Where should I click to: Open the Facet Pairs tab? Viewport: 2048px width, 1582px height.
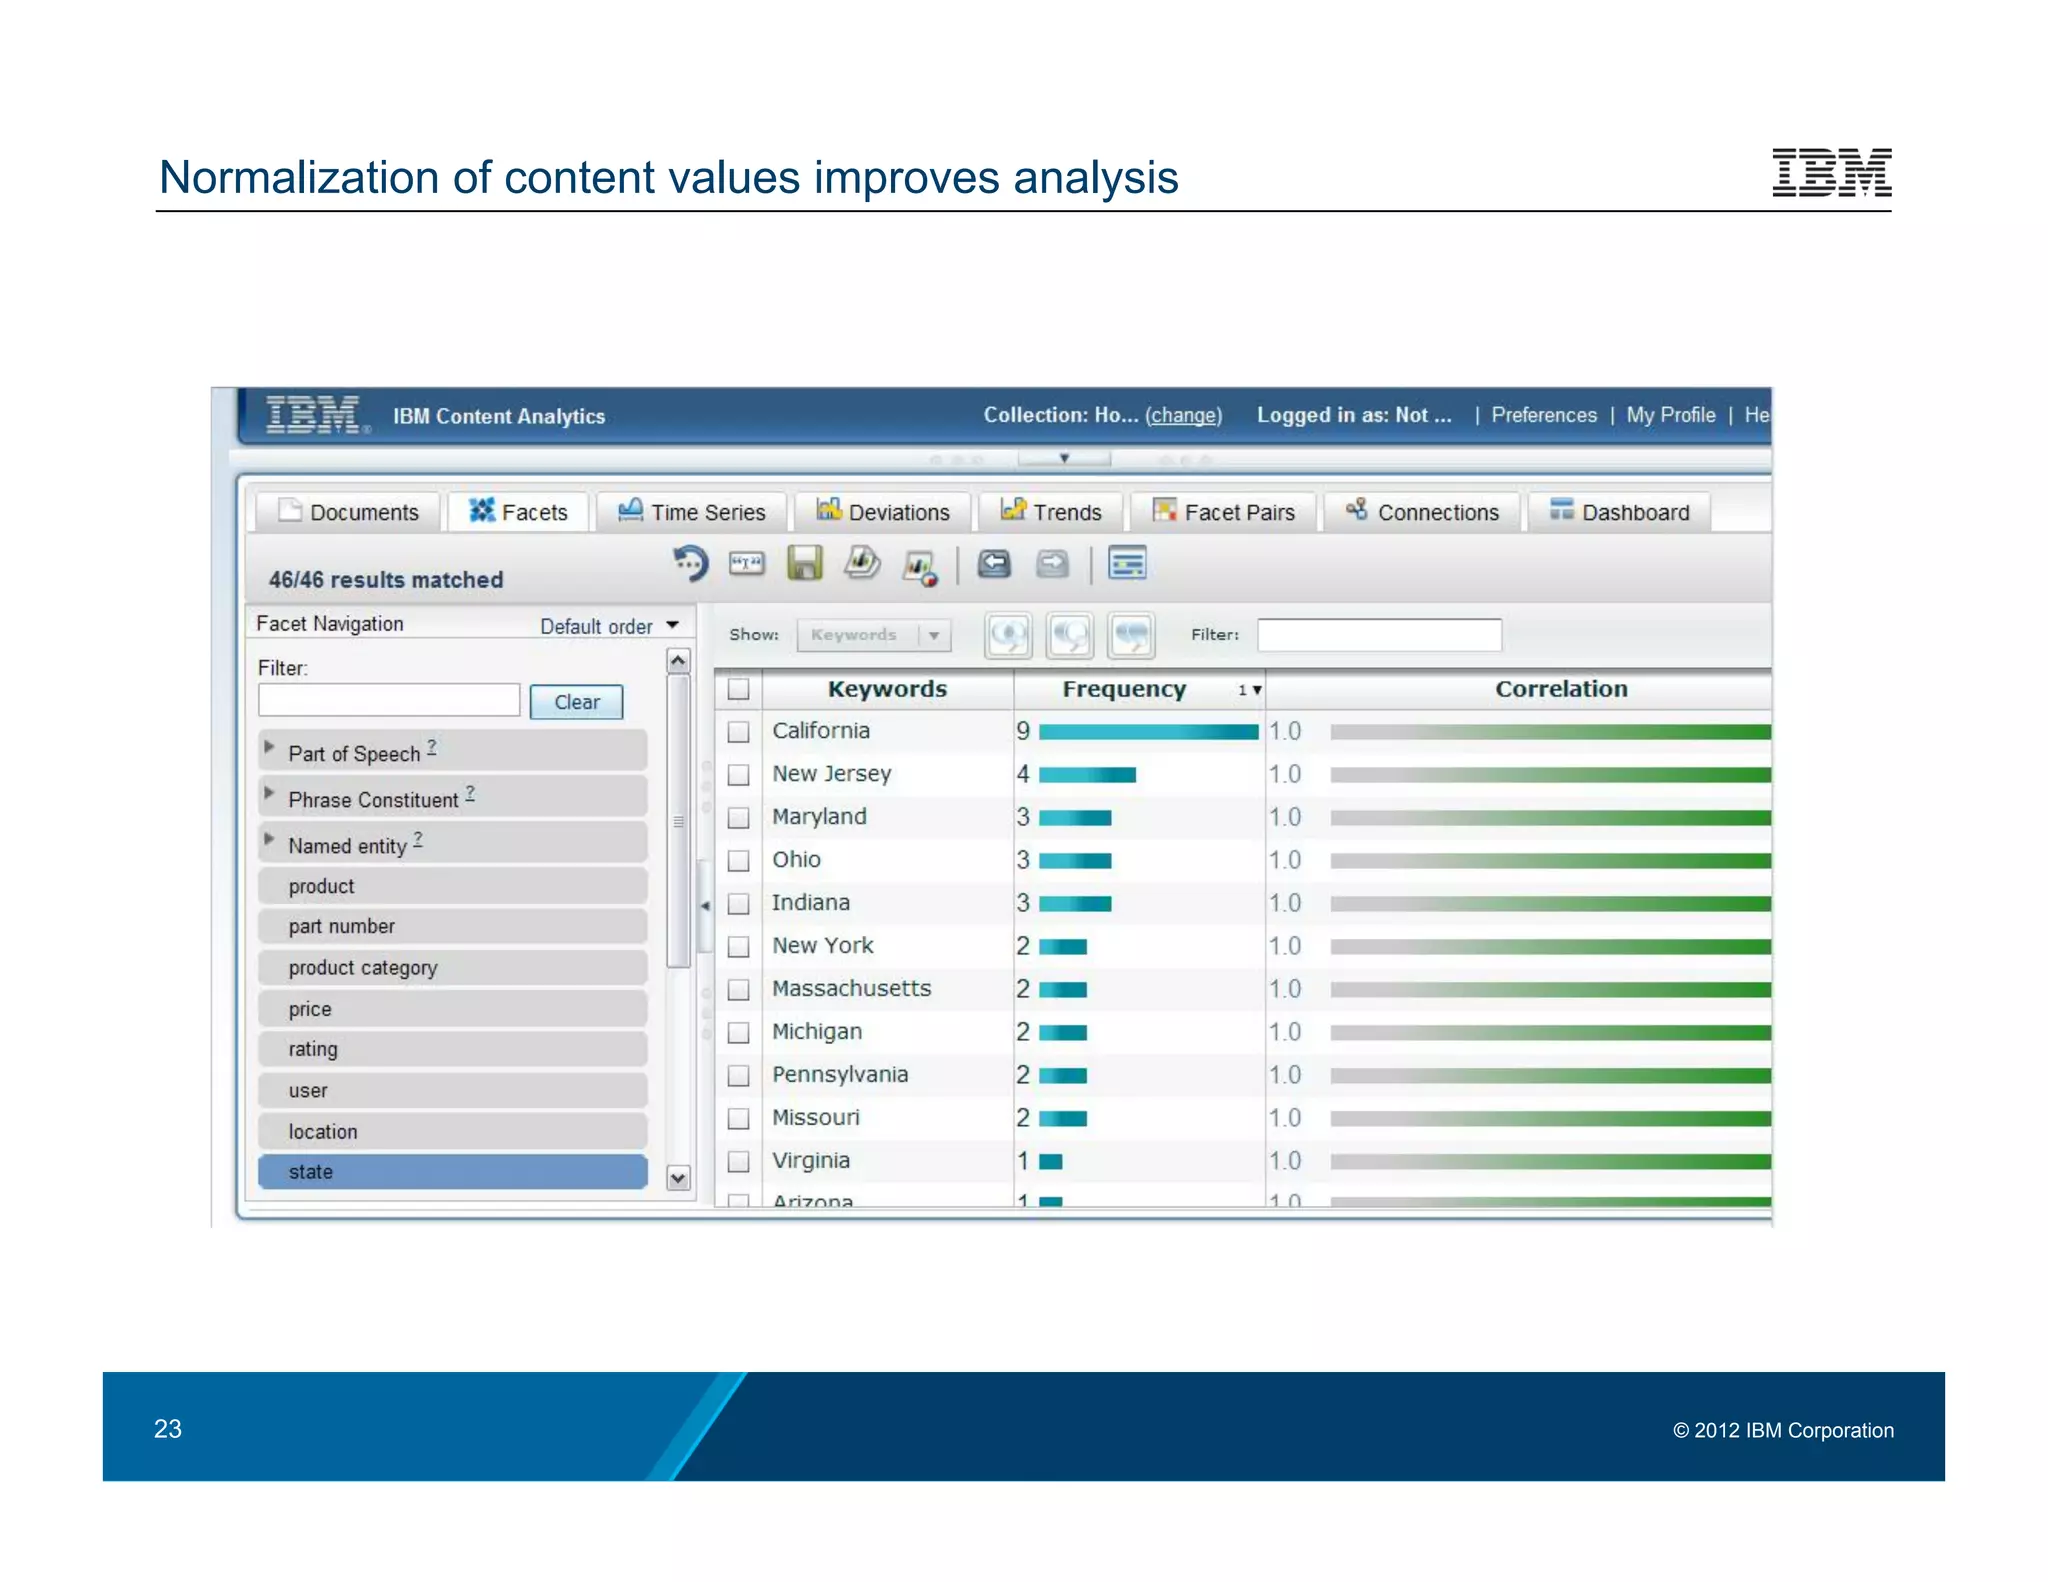1223,512
